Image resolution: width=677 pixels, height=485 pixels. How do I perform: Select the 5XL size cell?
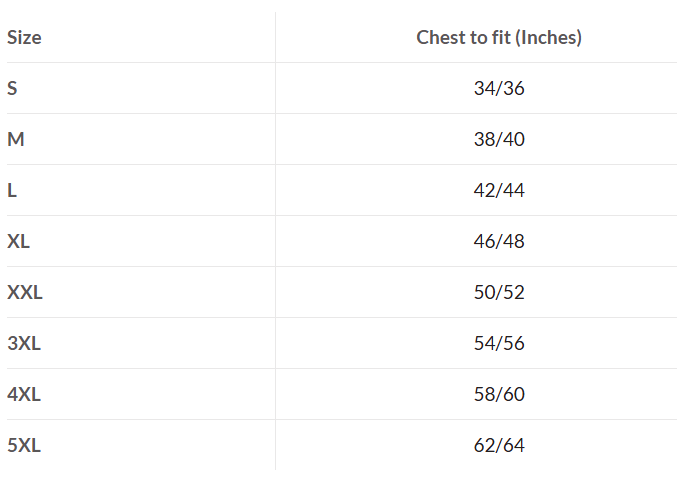click(x=24, y=445)
